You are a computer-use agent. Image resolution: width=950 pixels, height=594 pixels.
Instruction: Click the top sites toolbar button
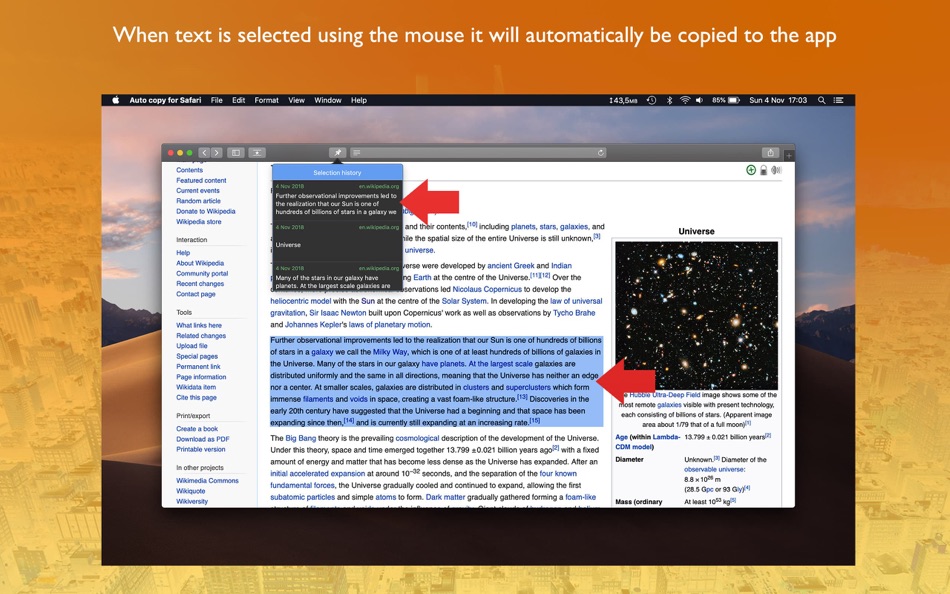point(257,153)
